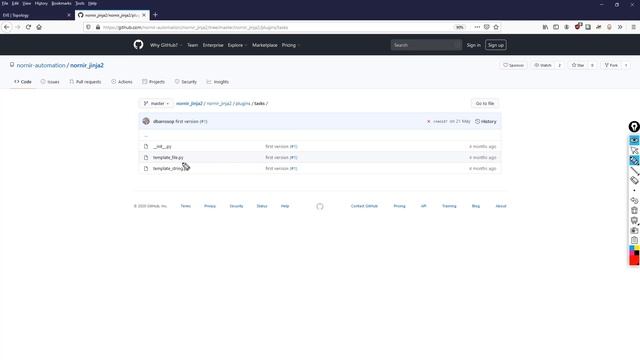Open the Bookmarks menu
This screenshot has height=360, width=640.
61,3
